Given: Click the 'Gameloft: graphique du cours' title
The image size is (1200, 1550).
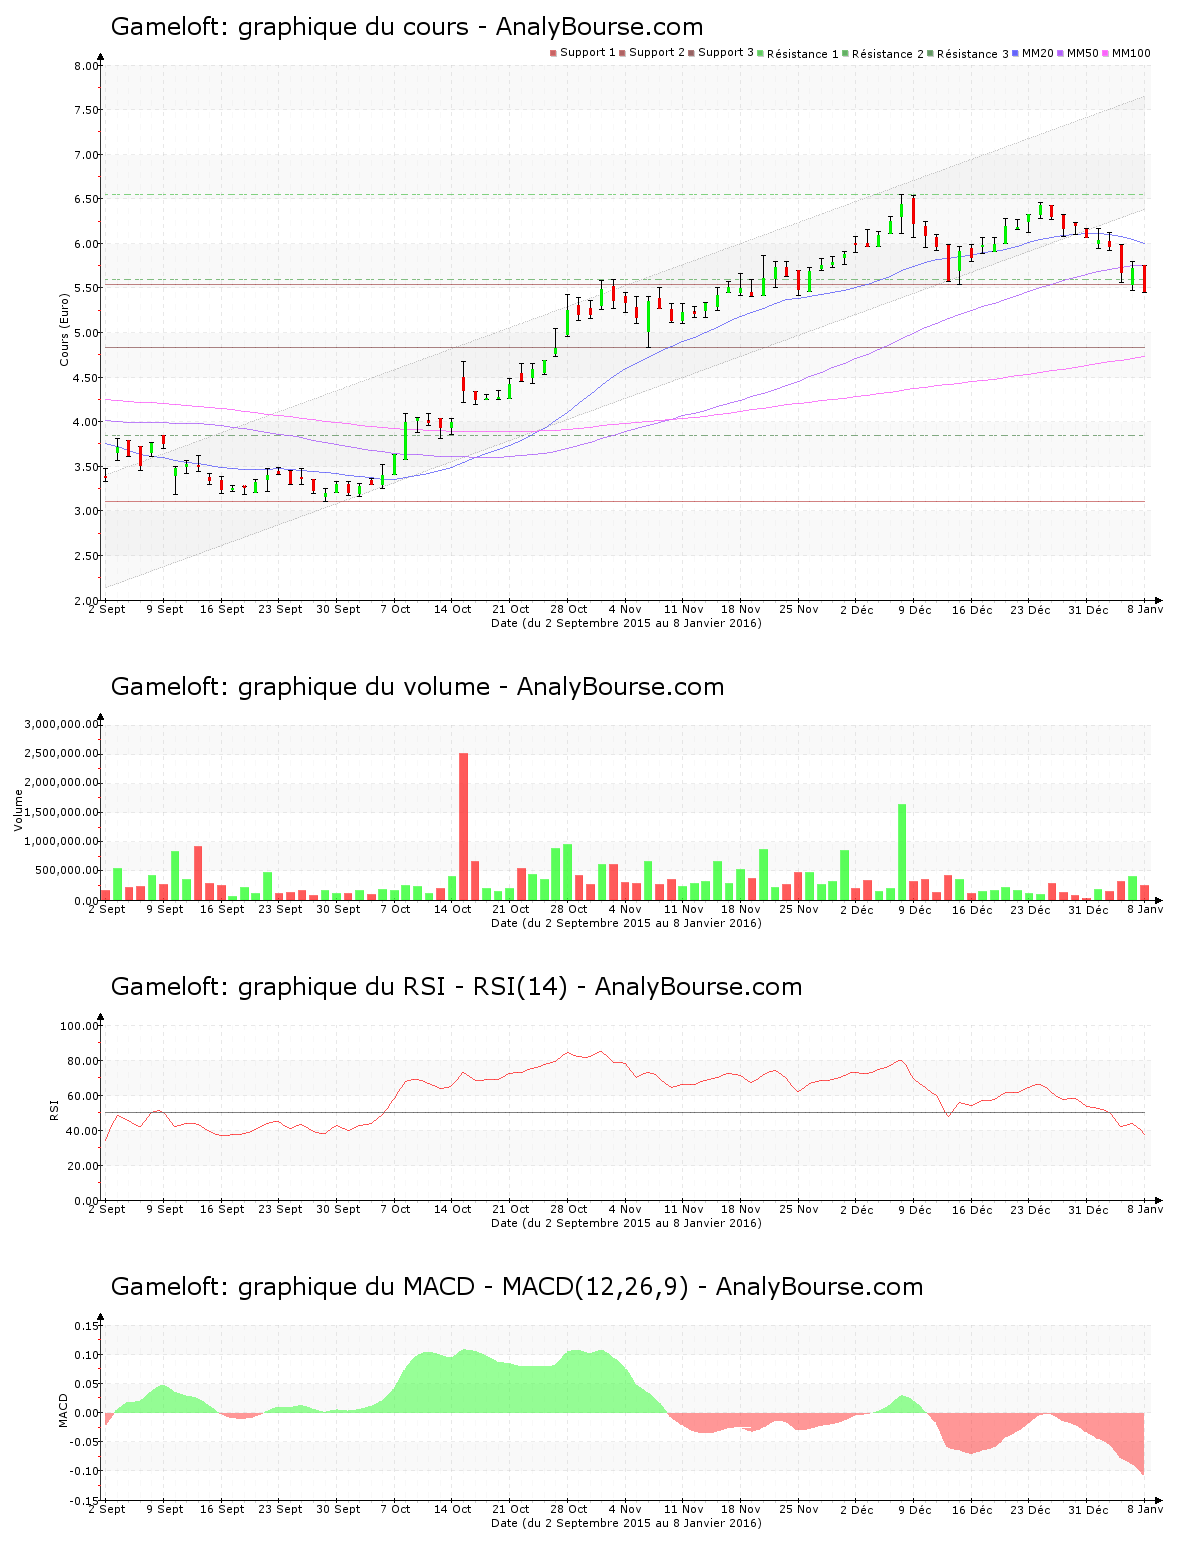Looking at the screenshot, I should tap(407, 27).
